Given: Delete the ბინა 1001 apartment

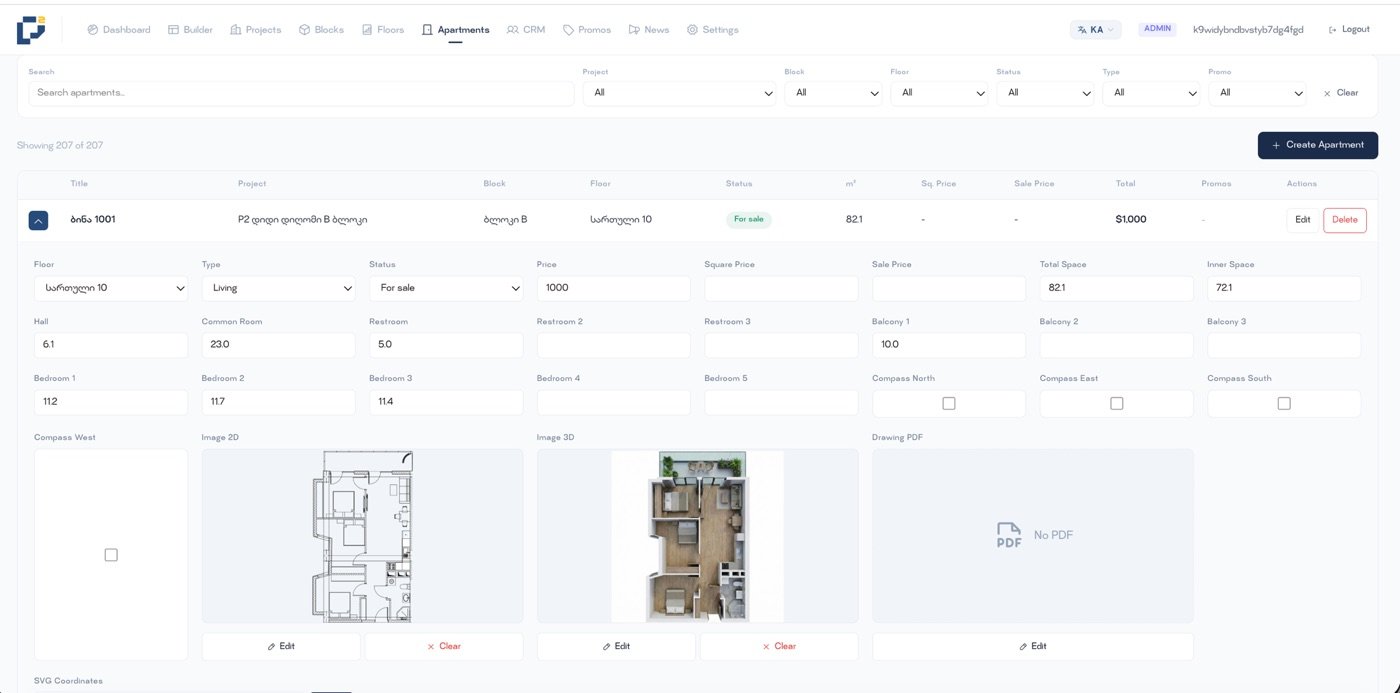Looking at the screenshot, I should [x=1344, y=220].
